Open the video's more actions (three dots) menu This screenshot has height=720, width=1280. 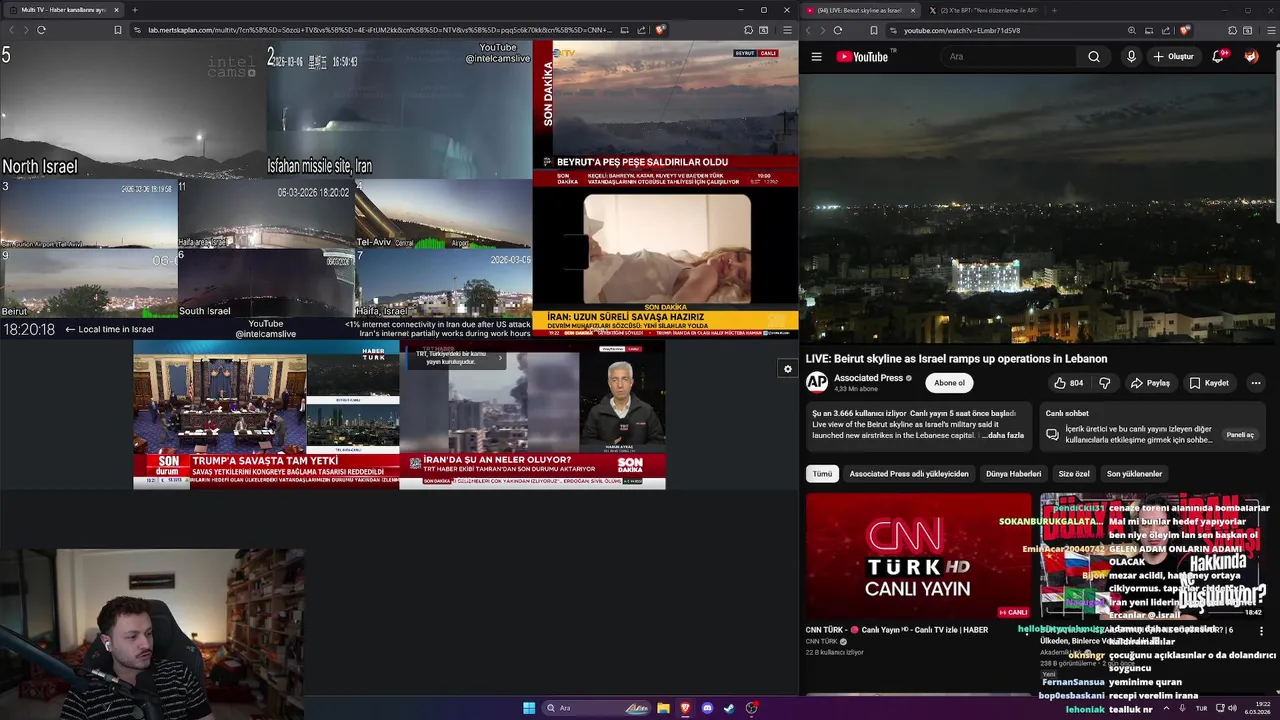[1256, 383]
